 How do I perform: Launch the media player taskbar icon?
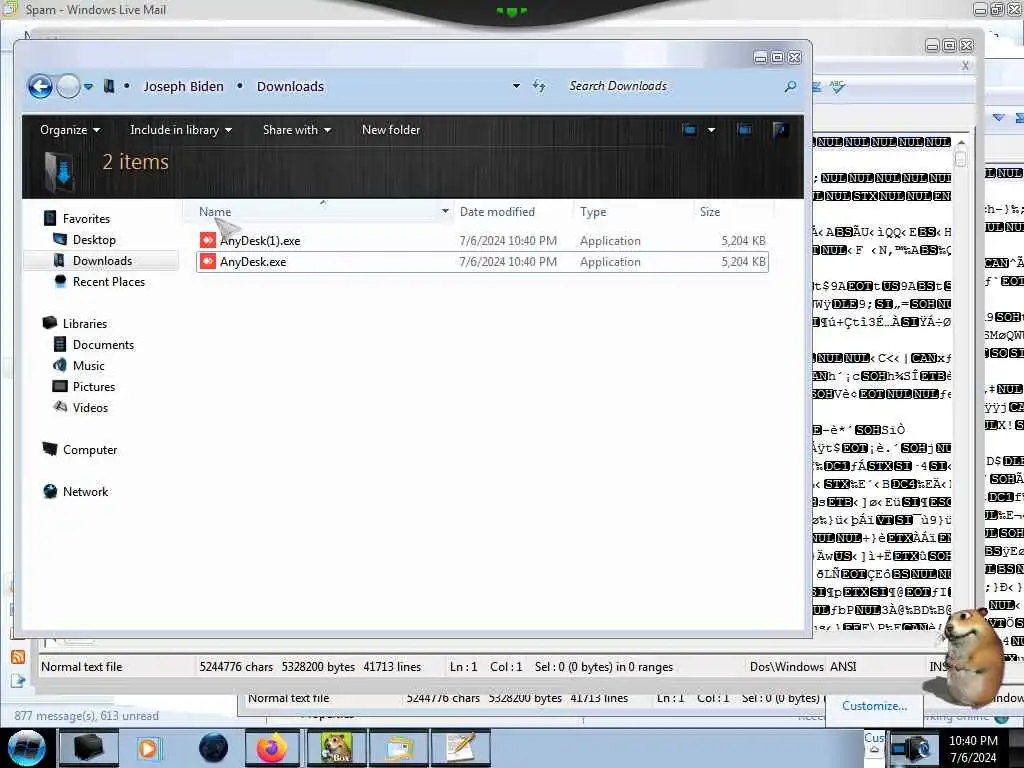(x=148, y=748)
